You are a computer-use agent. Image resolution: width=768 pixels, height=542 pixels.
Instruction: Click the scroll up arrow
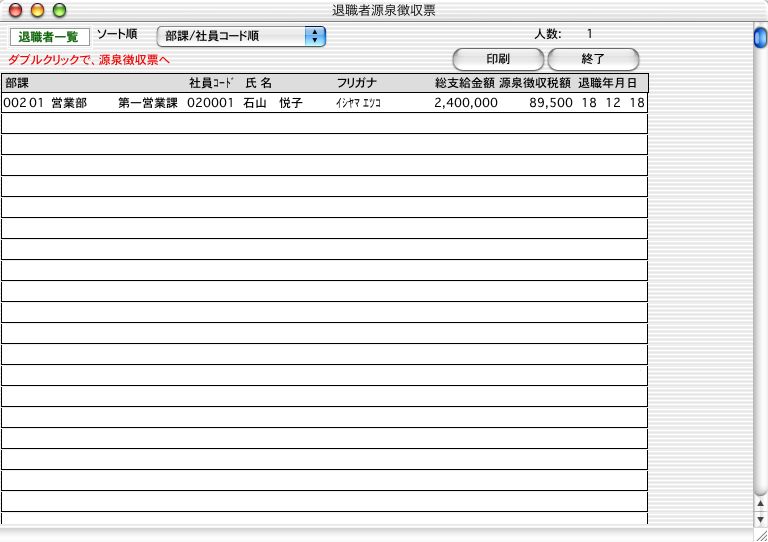pos(760,502)
